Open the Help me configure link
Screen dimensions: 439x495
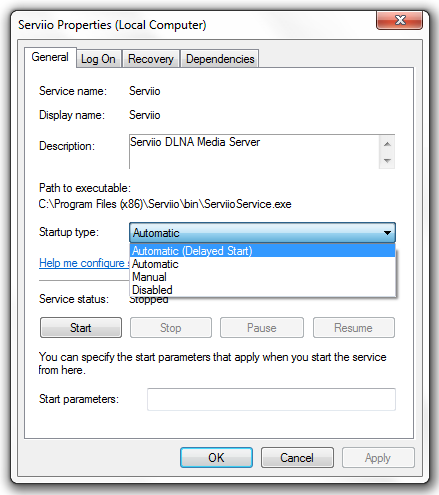tap(84, 263)
